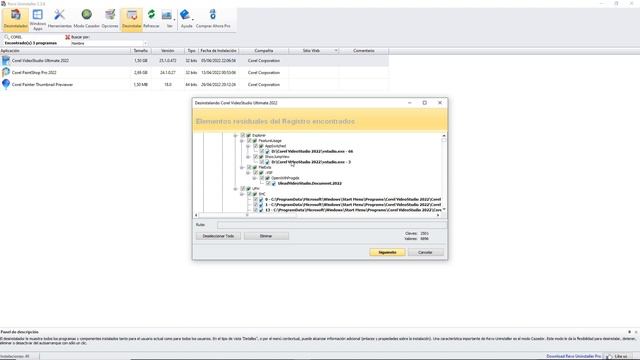Sort list by Compañía column
This screenshot has height=360, width=640.
pyautogui.click(x=264, y=51)
